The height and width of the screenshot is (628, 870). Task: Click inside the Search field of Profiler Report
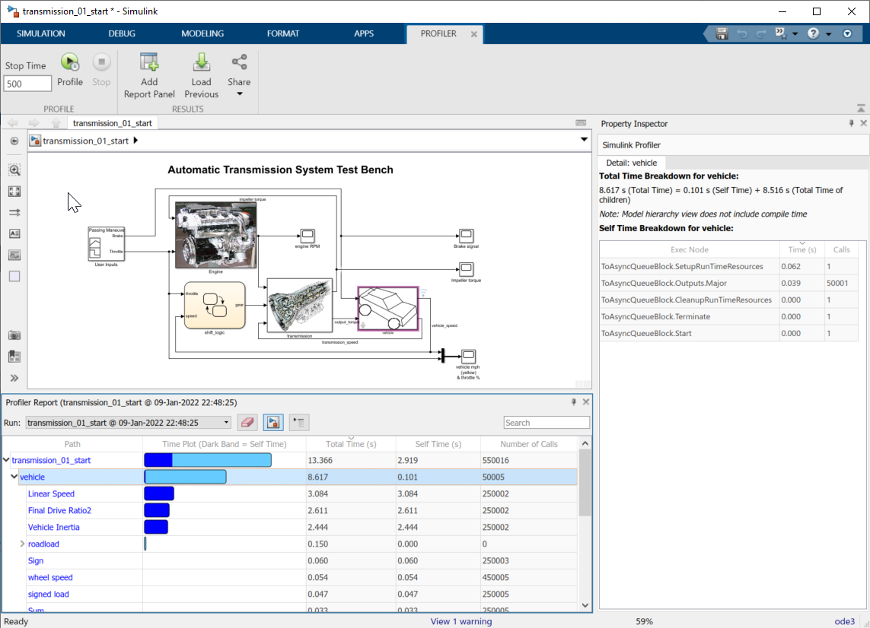click(x=547, y=422)
